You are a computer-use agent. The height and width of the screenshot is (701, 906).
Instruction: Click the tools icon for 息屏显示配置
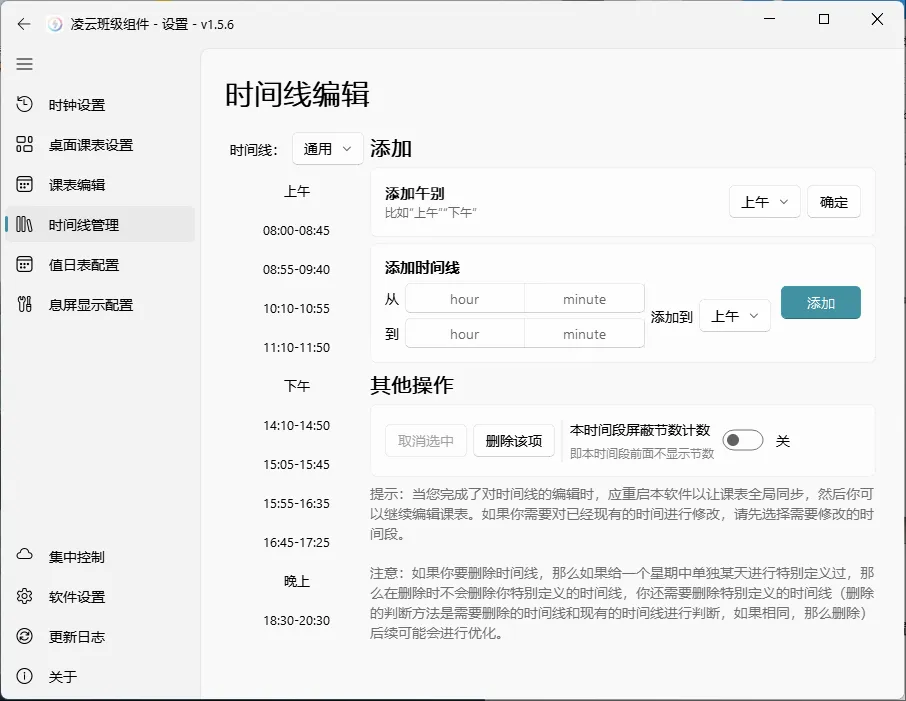click(x=24, y=304)
